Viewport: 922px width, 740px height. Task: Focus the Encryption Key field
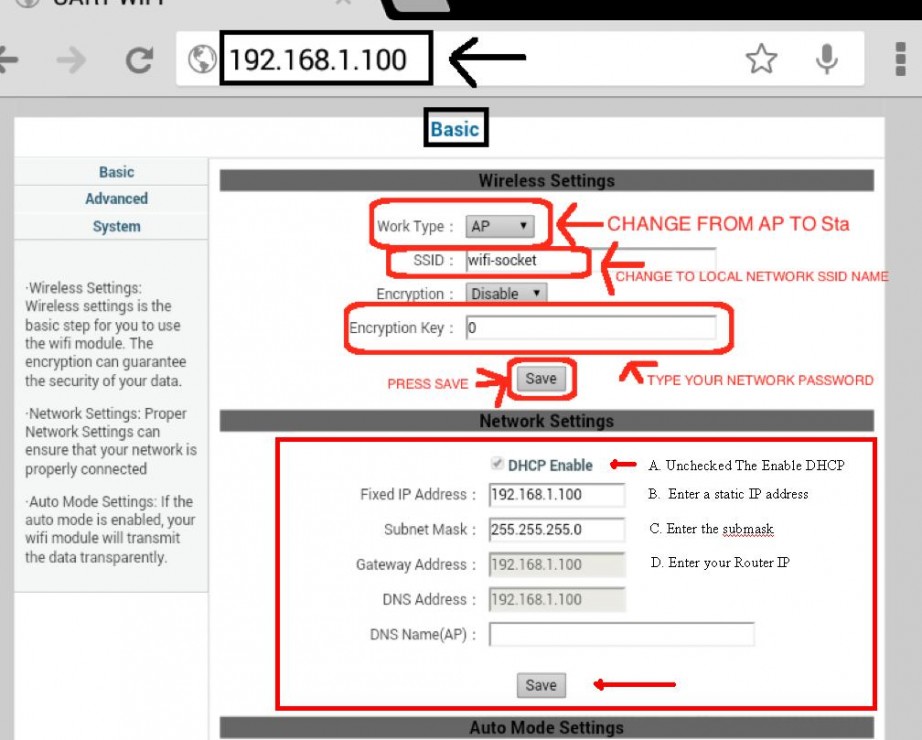pos(590,328)
